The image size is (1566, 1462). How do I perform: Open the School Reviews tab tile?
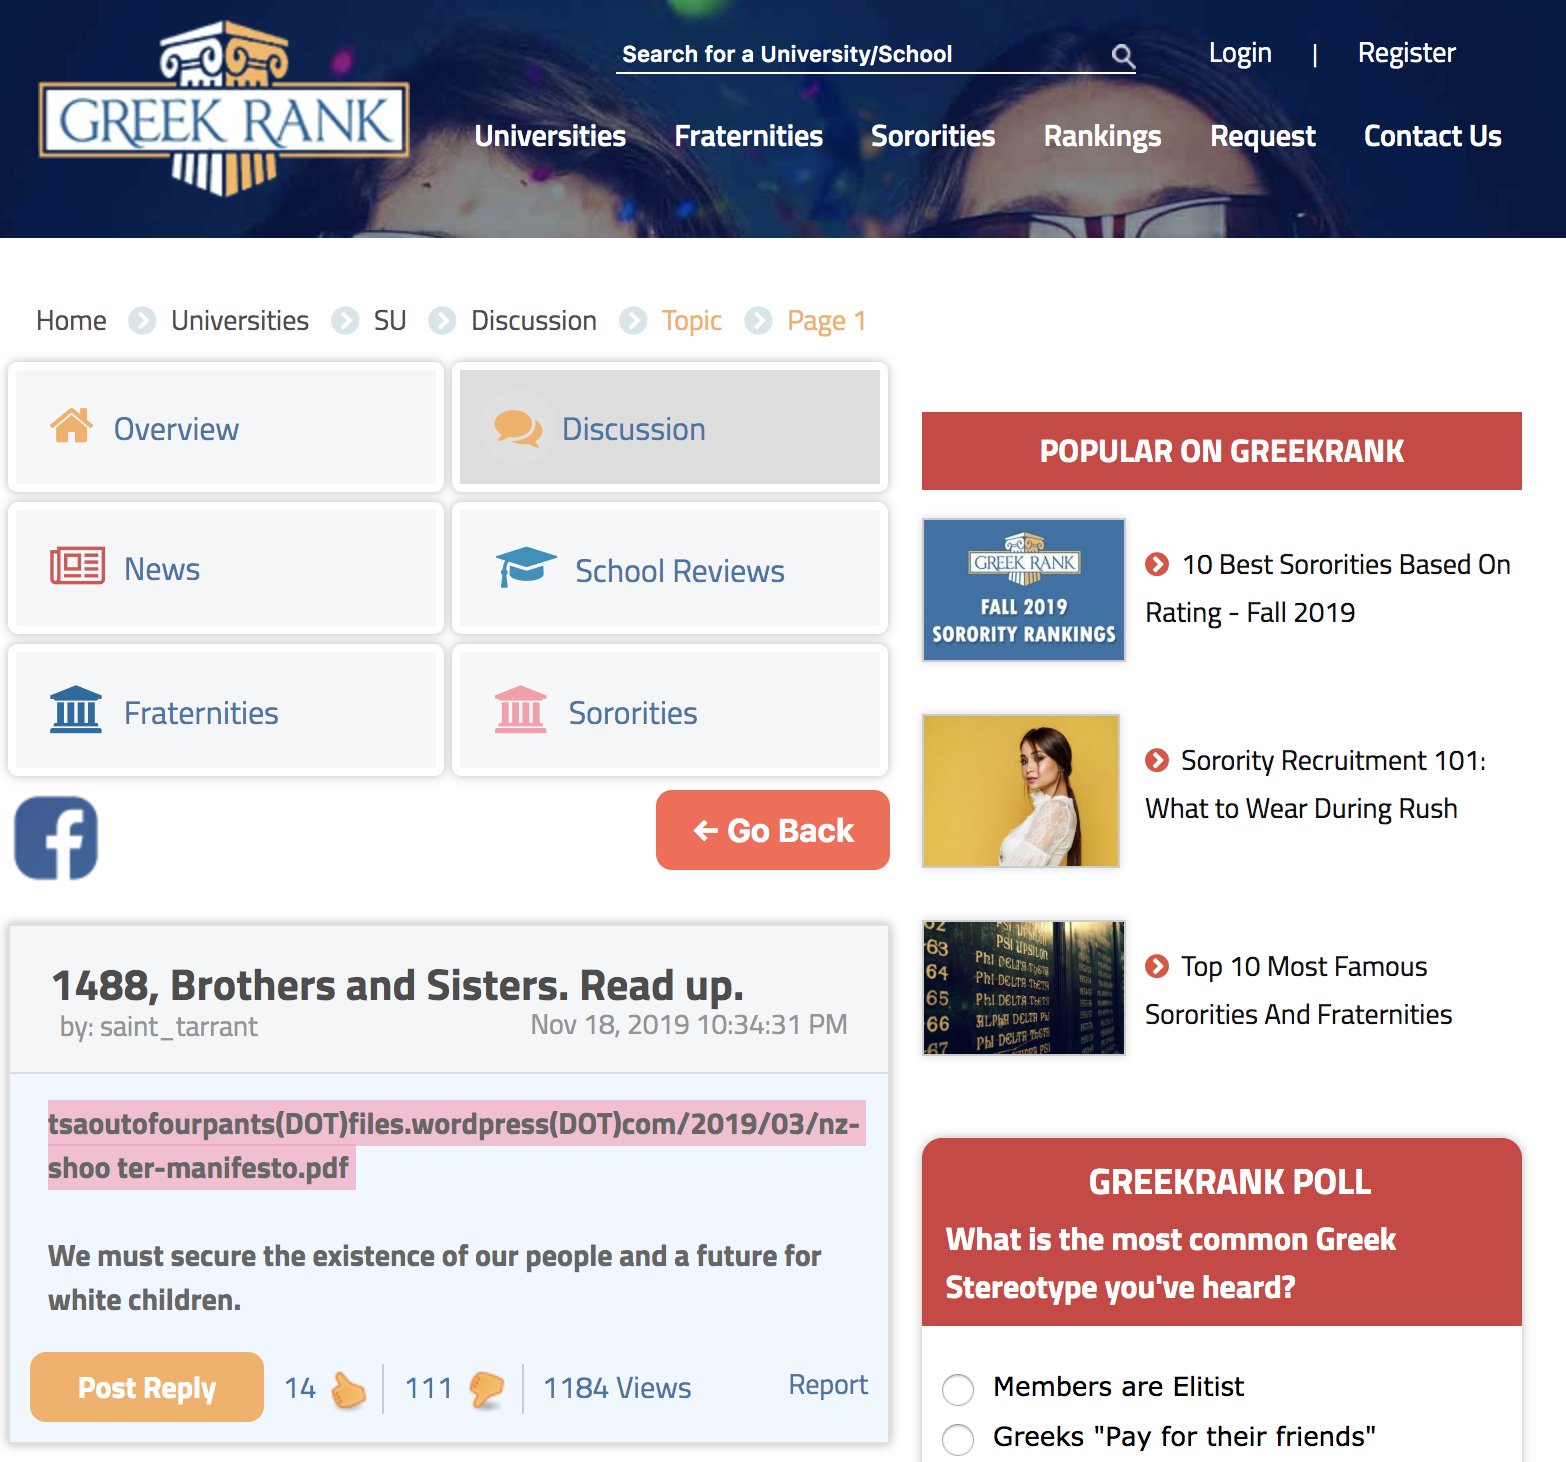(670, 568)
